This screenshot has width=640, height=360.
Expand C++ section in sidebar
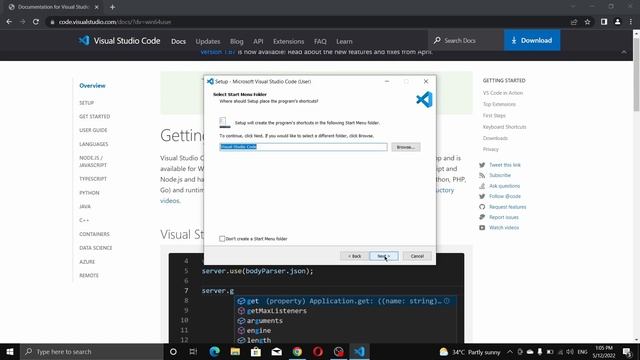(84, 220)
